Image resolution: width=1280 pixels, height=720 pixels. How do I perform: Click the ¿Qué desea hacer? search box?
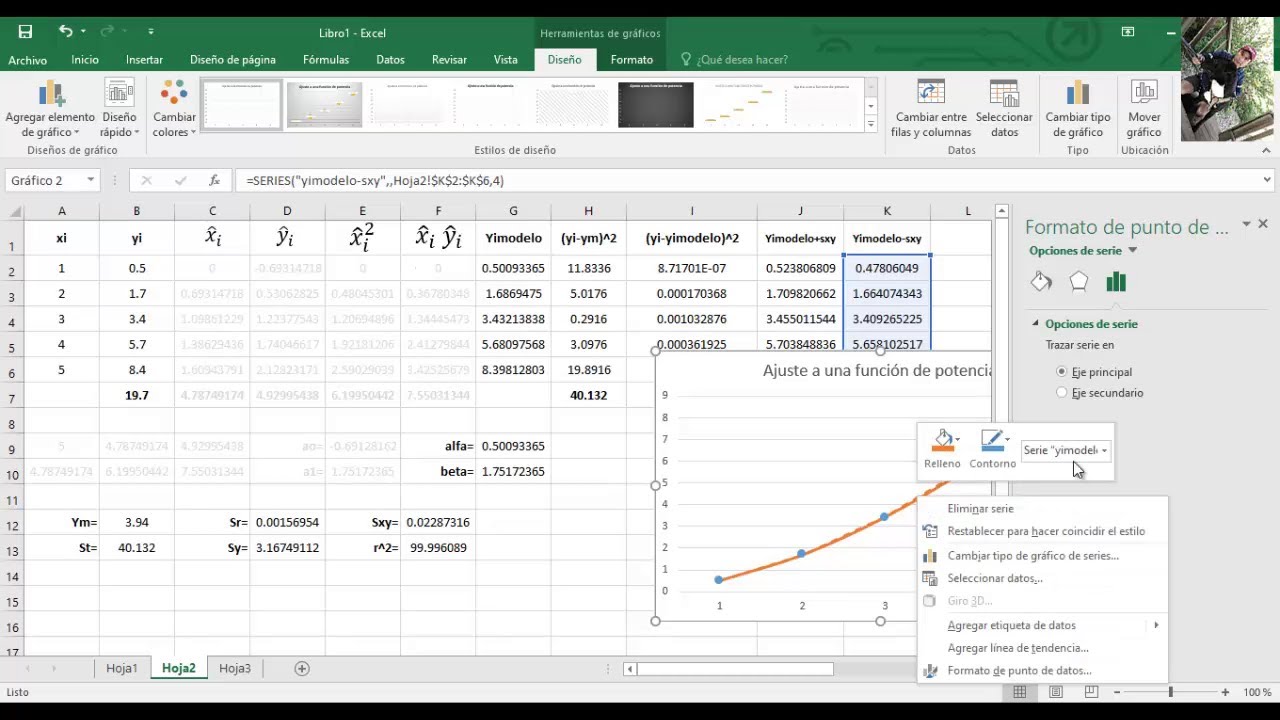click(741, 60)
